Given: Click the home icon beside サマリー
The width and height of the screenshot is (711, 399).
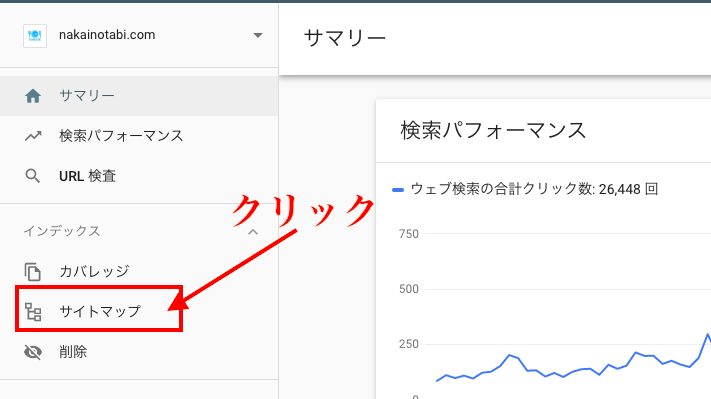Looking at the screenshot, I should pyautogui.click(x=33, y=96).
